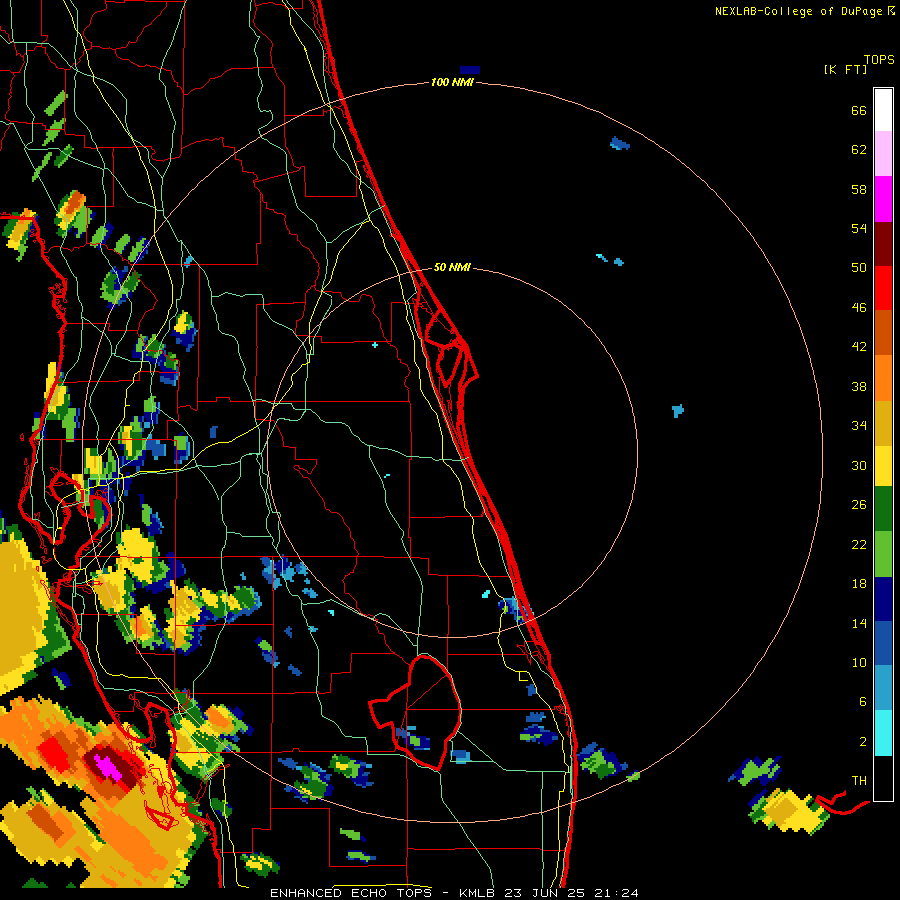Click the 66 value on the scale

coord(859,110)
